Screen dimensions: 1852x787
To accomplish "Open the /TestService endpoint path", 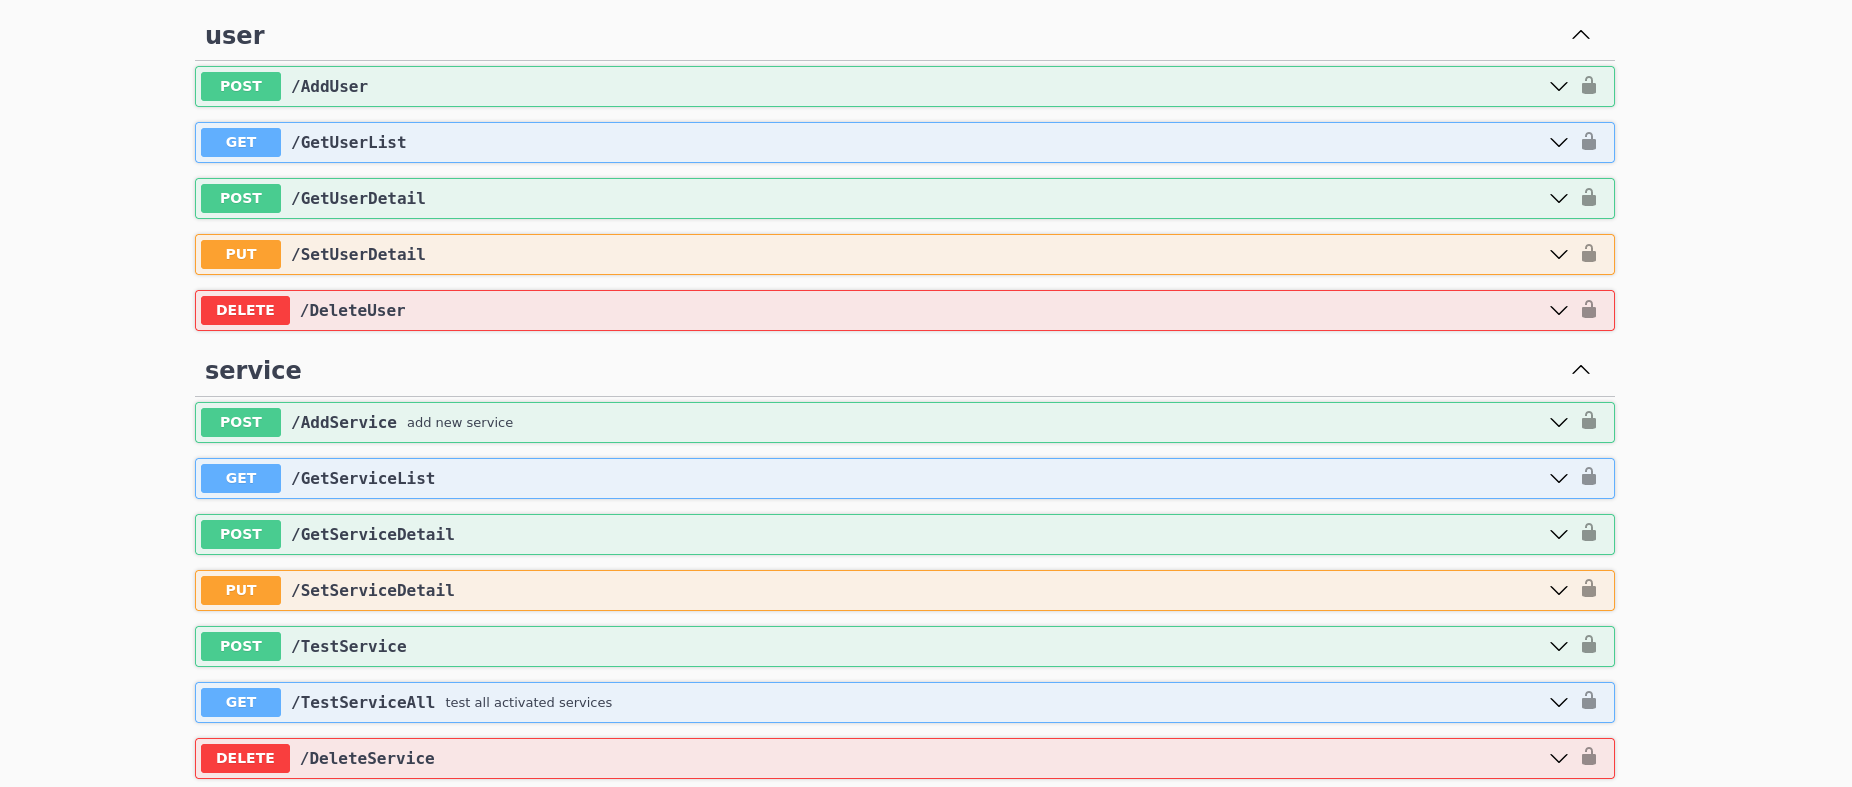I will click(349, 647).
